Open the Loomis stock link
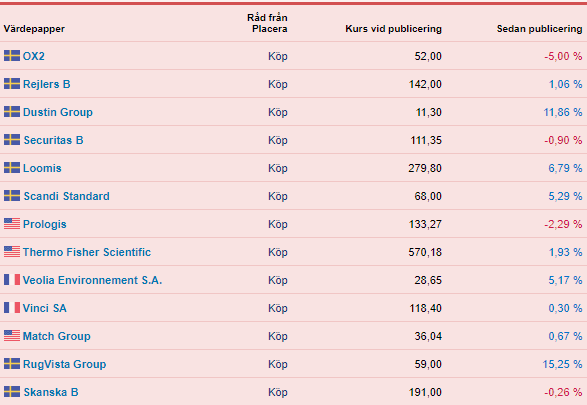587x405 pixels. [42, 168]
